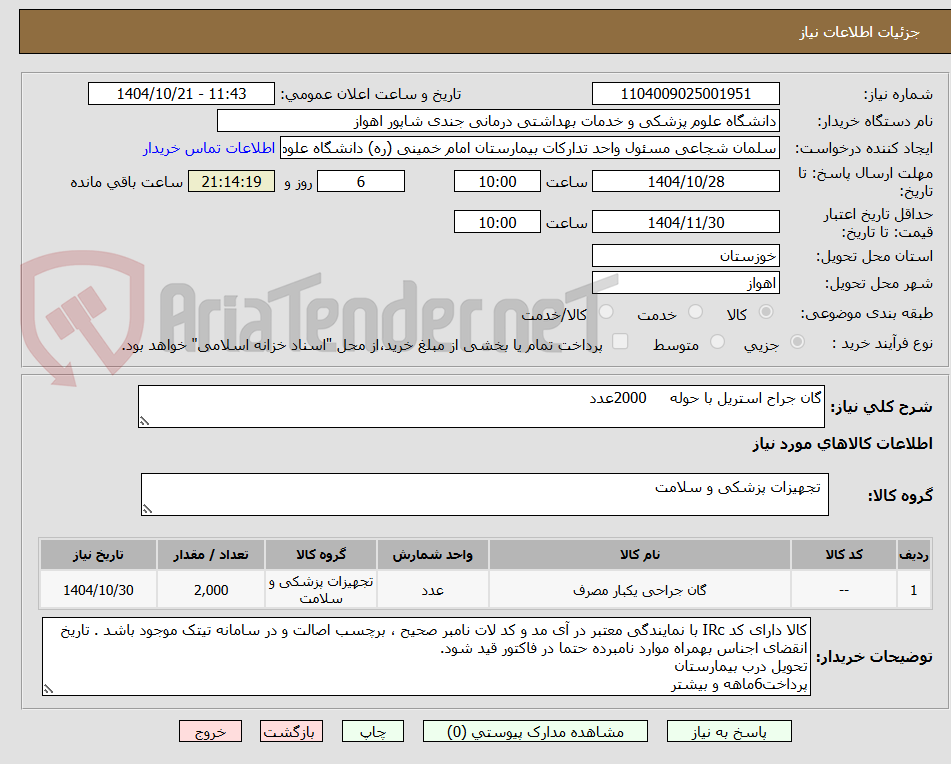Click the اطلاعات کالاهاي مورد نياز heading
951x764 pixels.
(x=842, y=444)
